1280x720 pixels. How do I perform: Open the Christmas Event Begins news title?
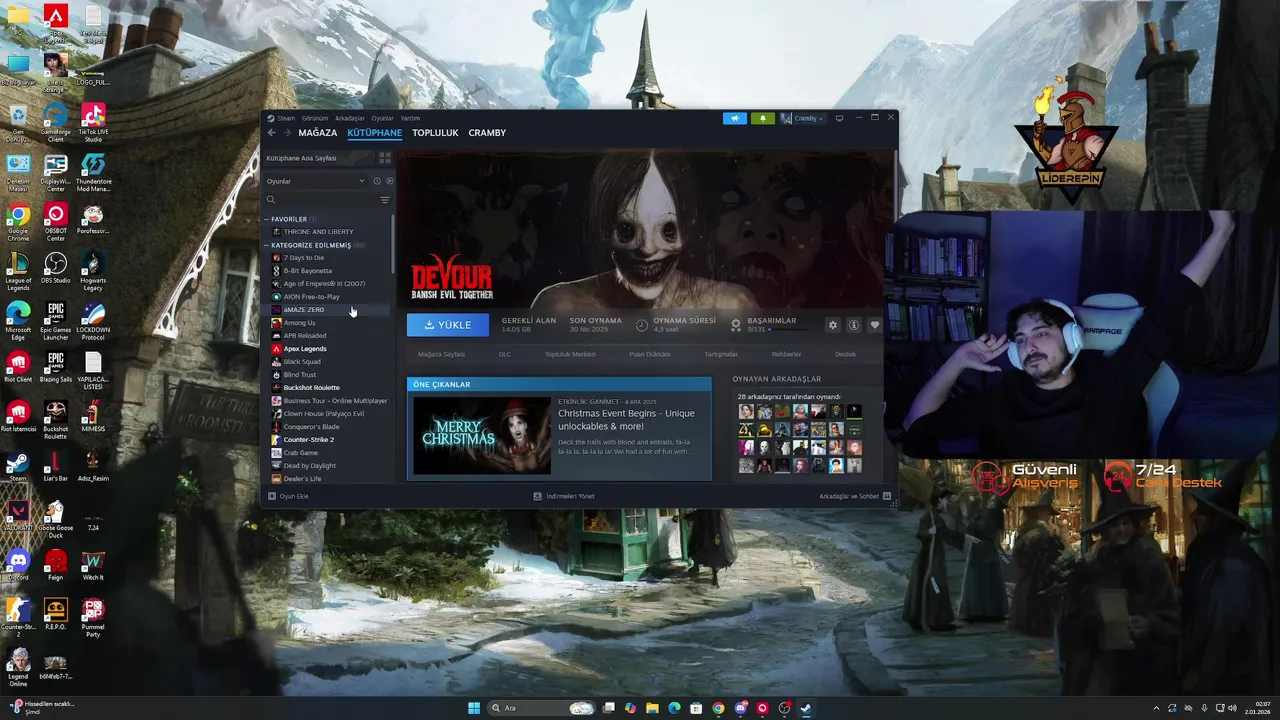[626, 420]
